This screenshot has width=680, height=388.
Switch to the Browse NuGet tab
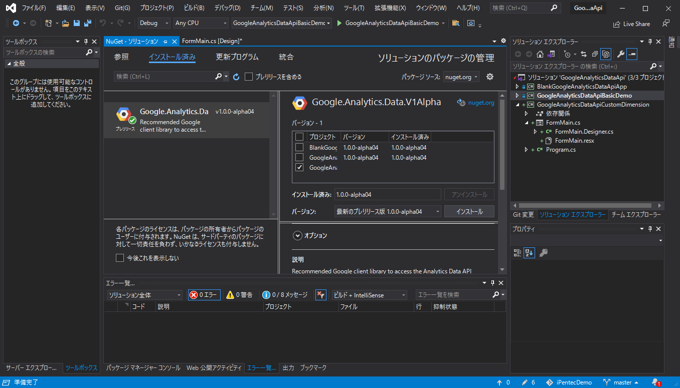pyautogui.click(x=121, y=57)
